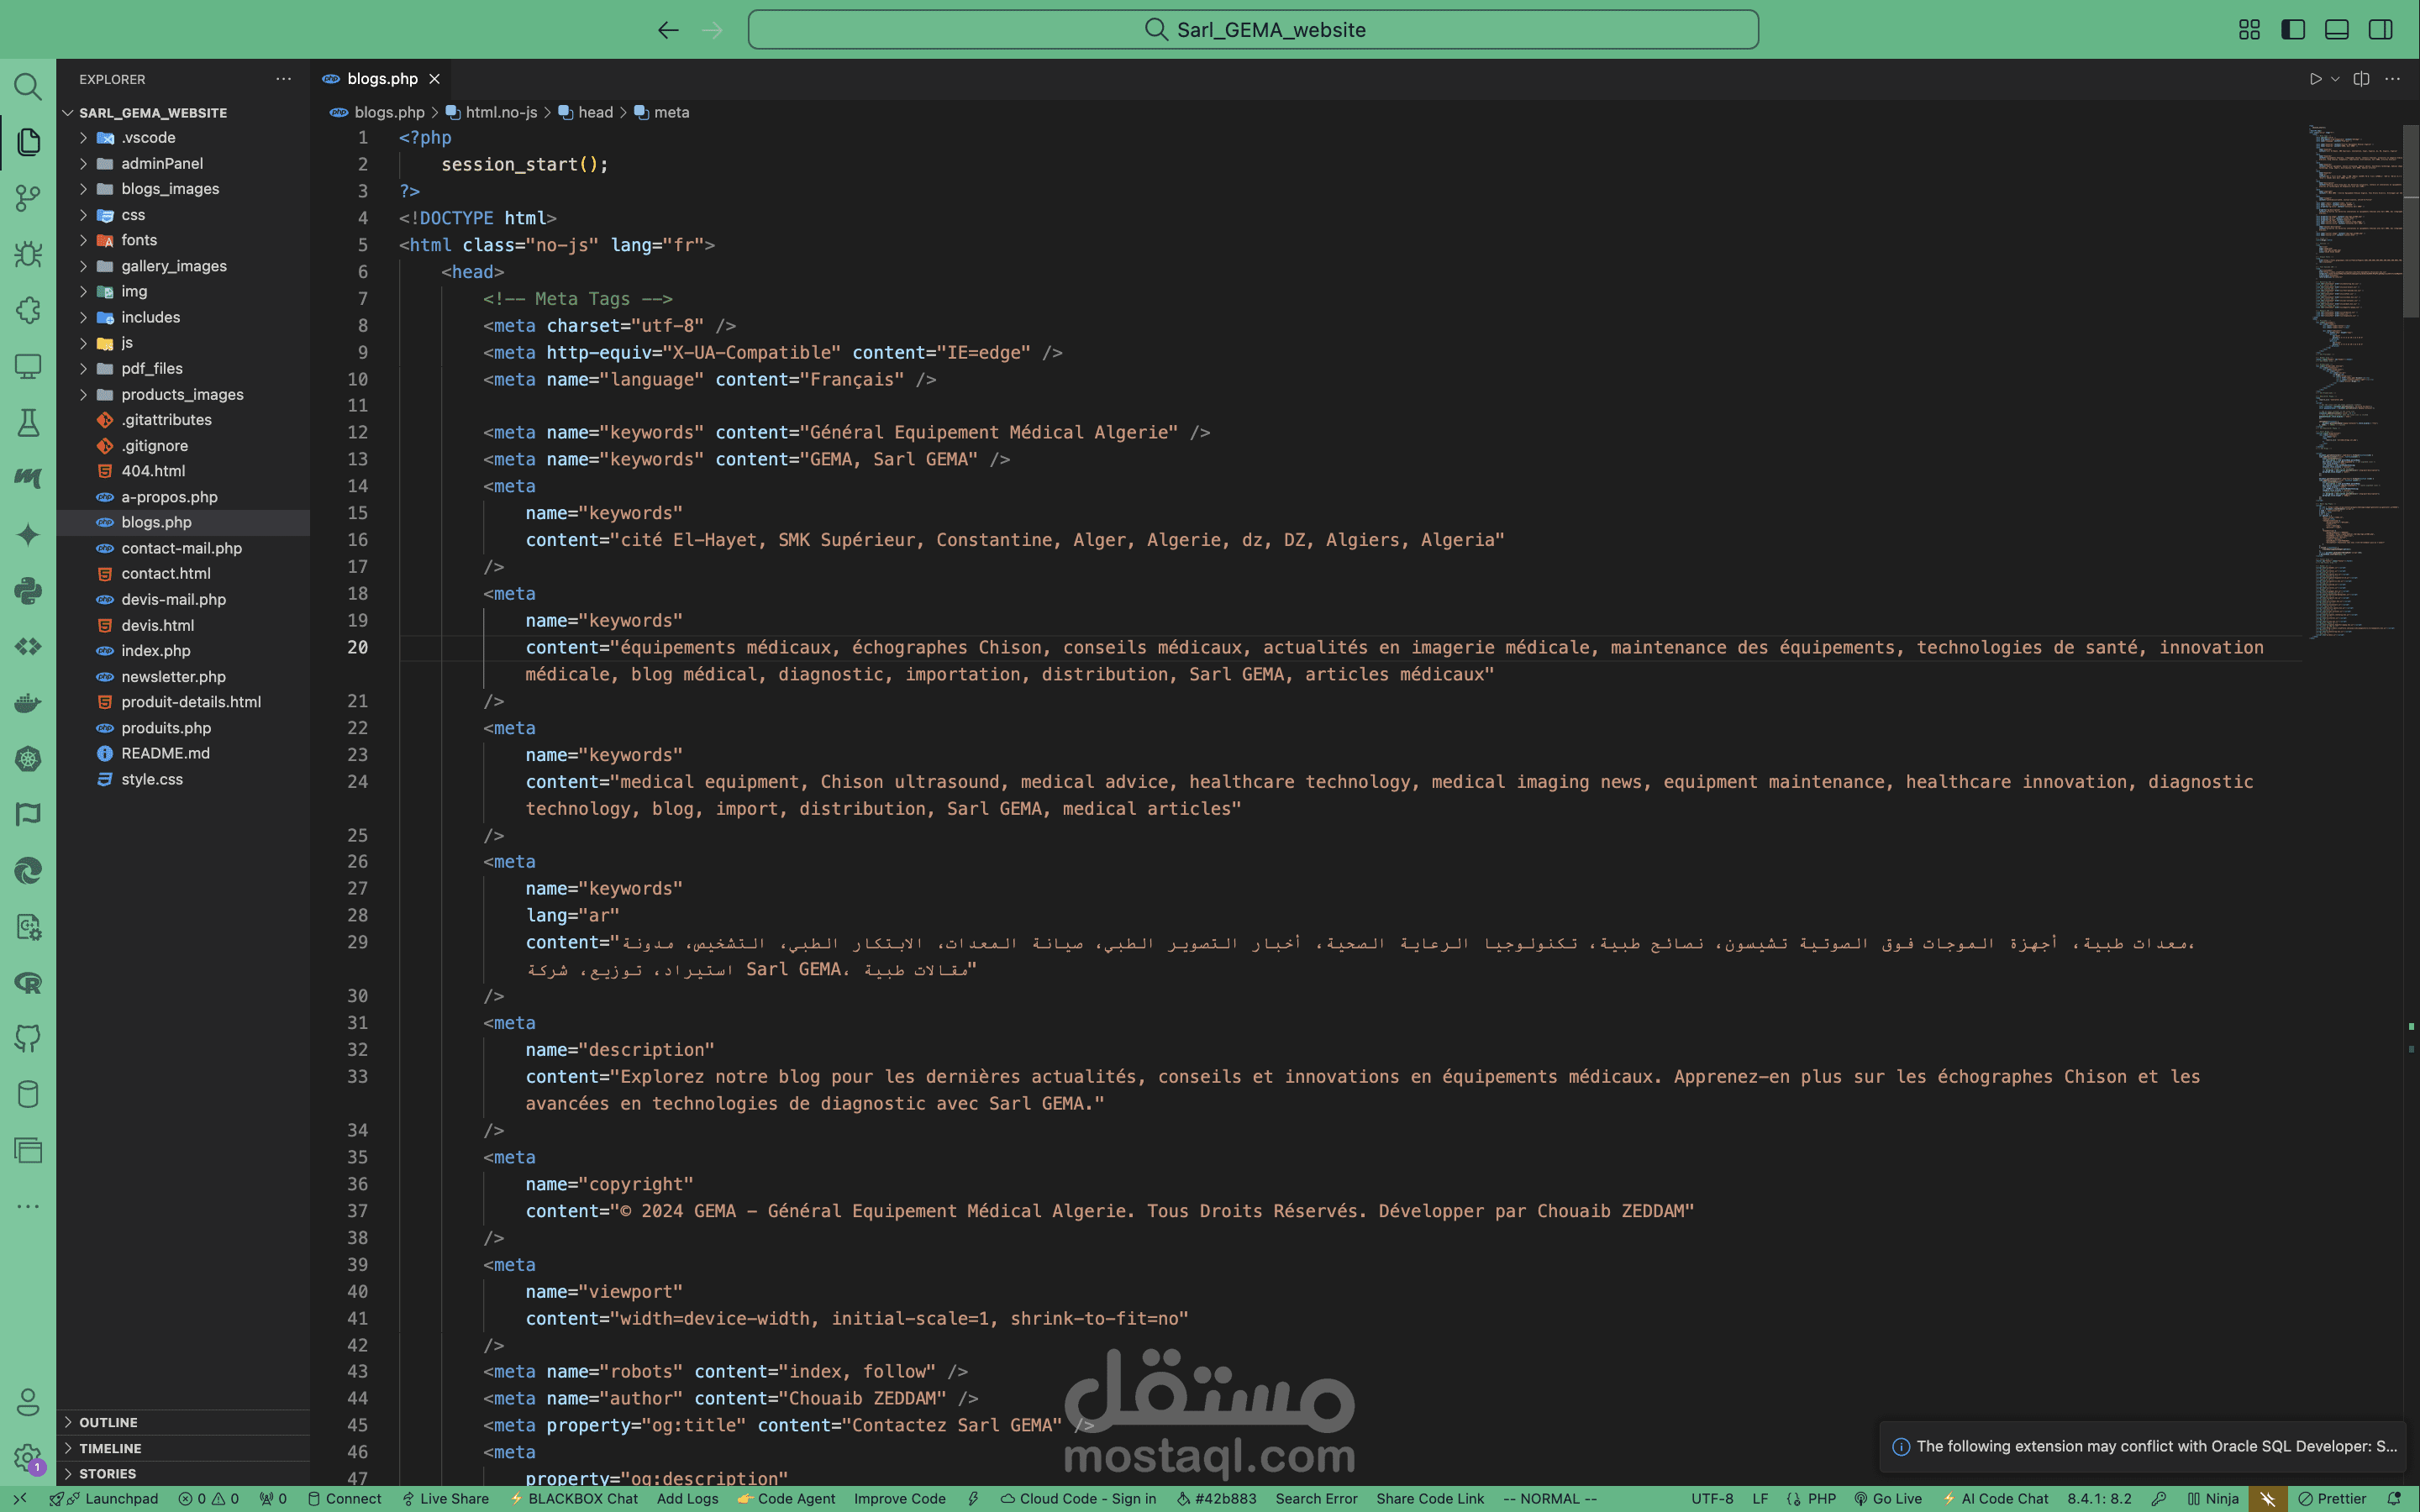Expand the TIMELINE section

click(183, 1448)
